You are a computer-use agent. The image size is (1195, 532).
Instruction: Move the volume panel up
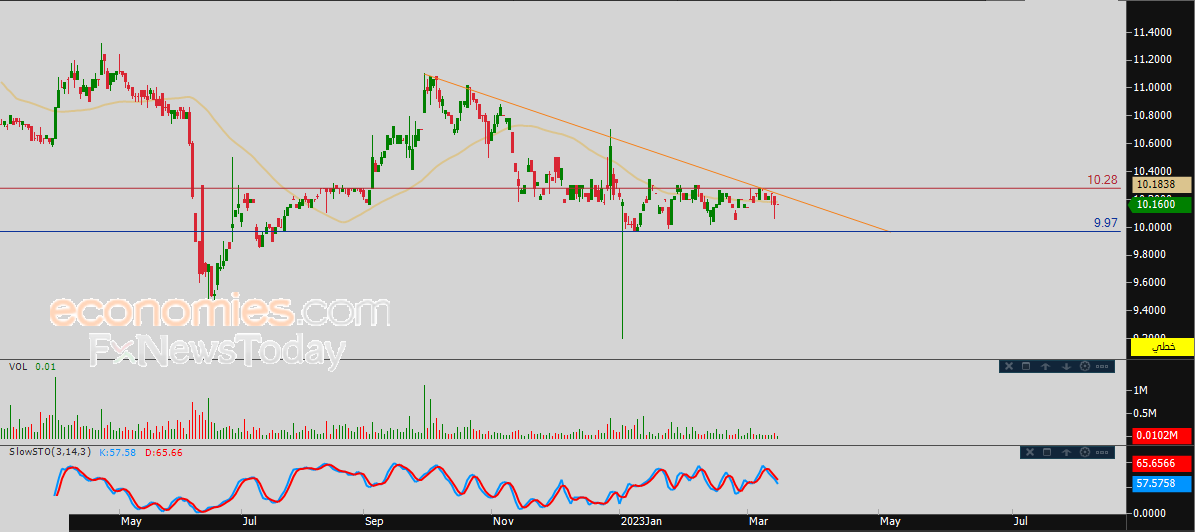(x=1045, y=367)
